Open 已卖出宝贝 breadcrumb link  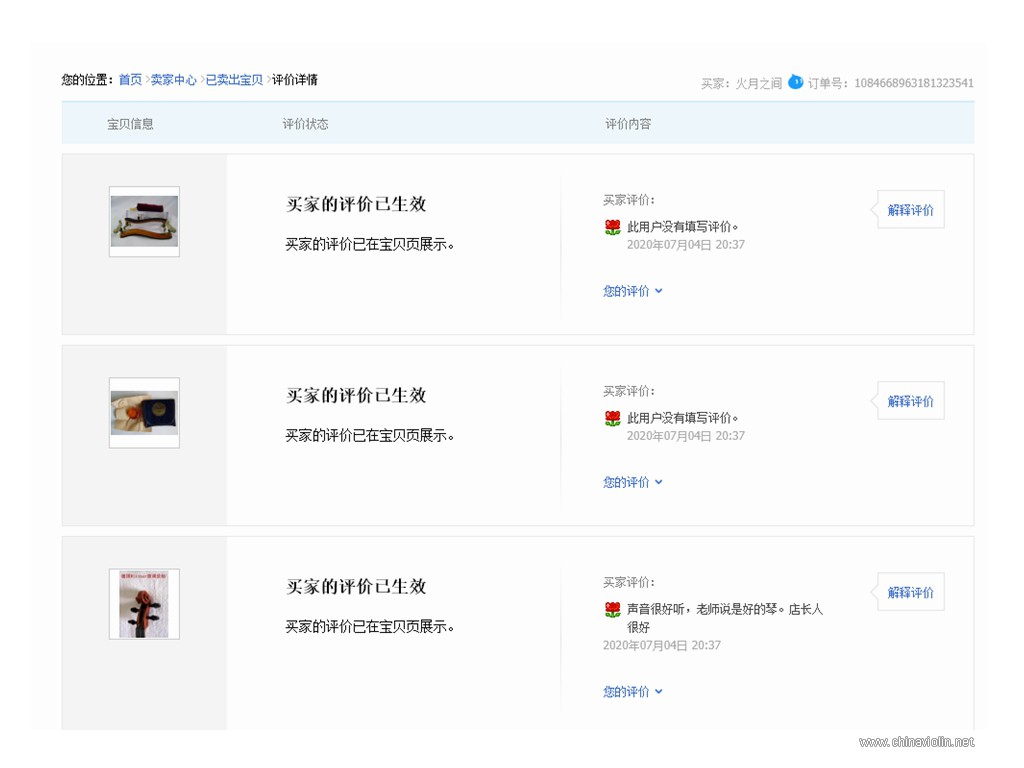[234, 80]
